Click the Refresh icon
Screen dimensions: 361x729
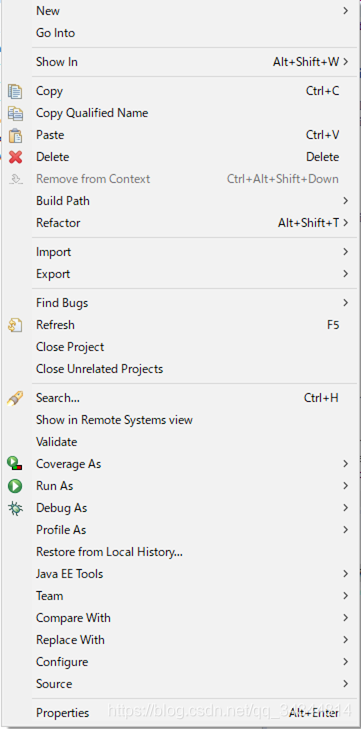click(15, 325)
